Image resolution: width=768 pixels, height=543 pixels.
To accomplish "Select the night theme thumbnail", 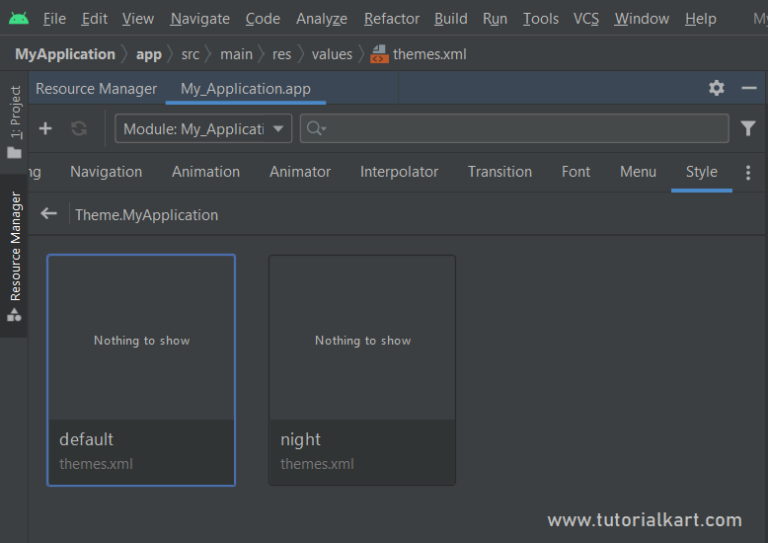I will pos(362,370).
